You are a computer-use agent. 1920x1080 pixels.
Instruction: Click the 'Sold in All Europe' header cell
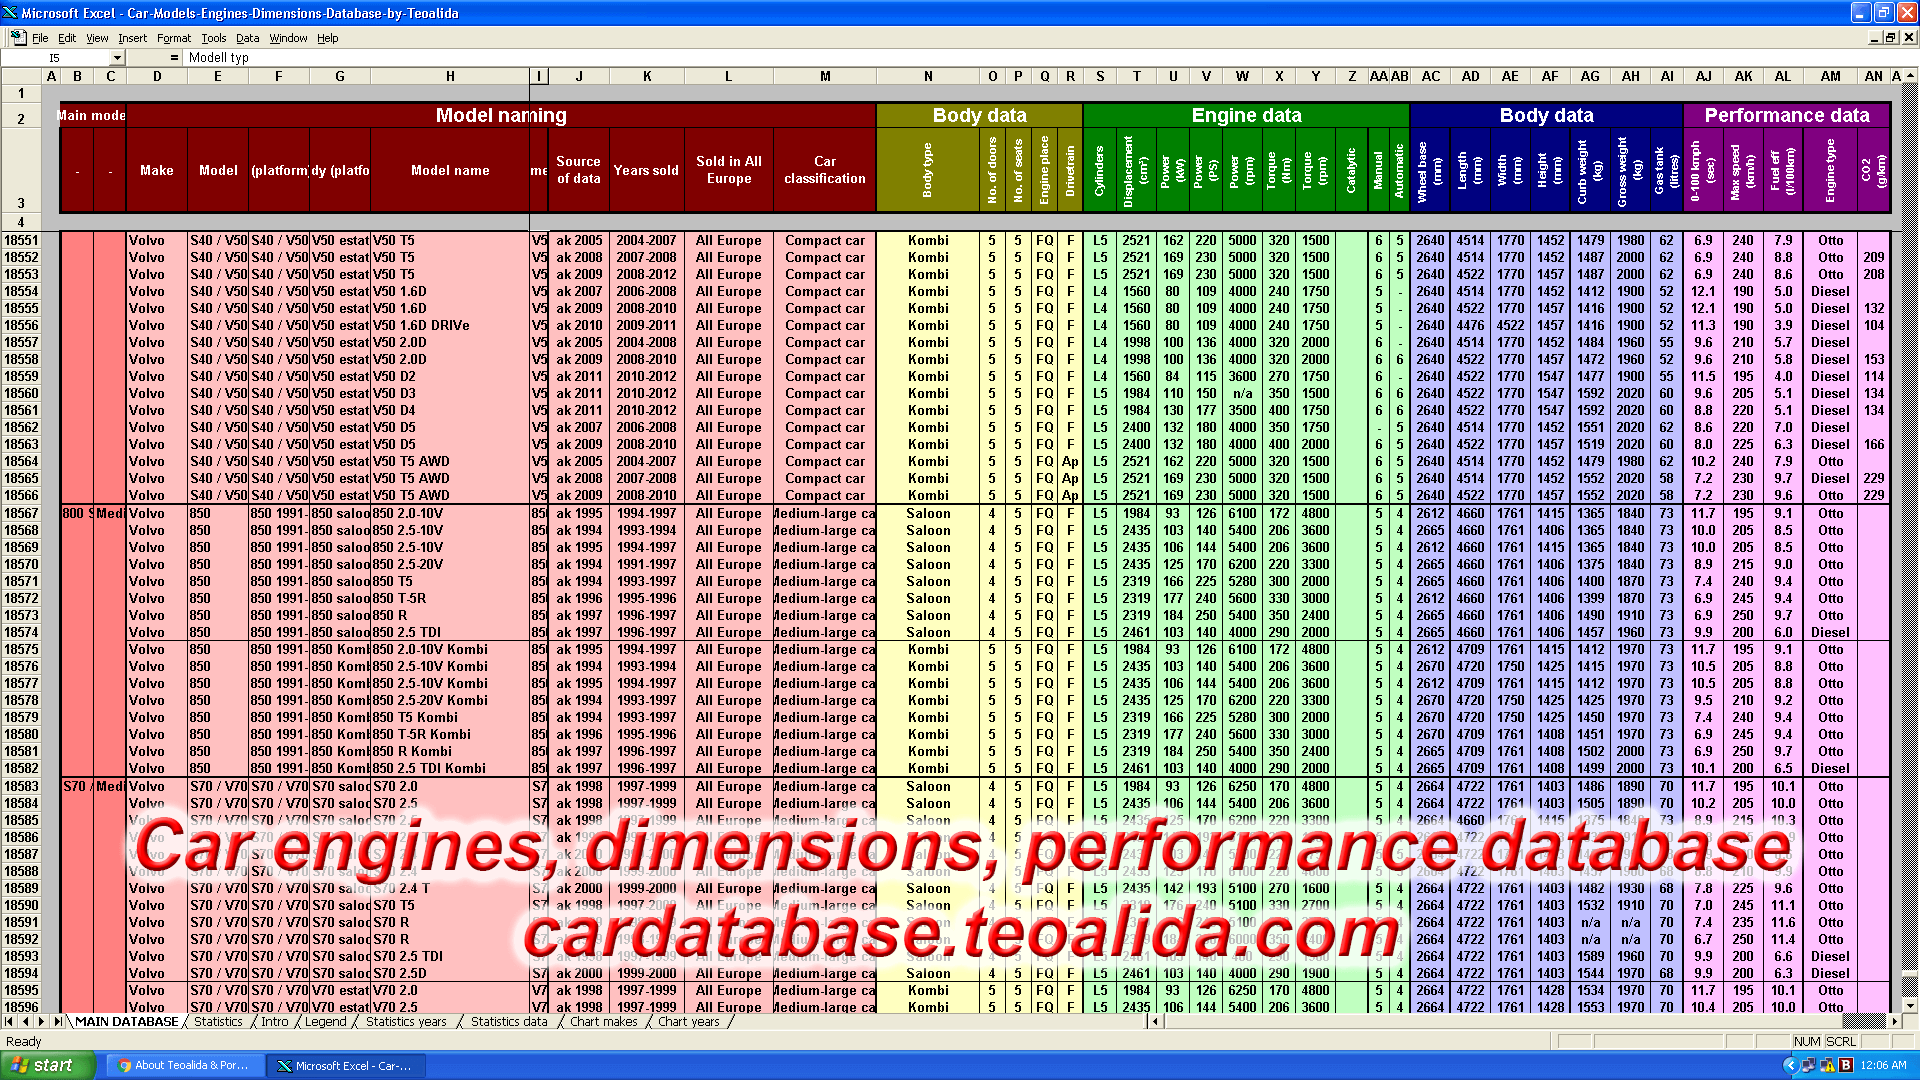[729, 170]
